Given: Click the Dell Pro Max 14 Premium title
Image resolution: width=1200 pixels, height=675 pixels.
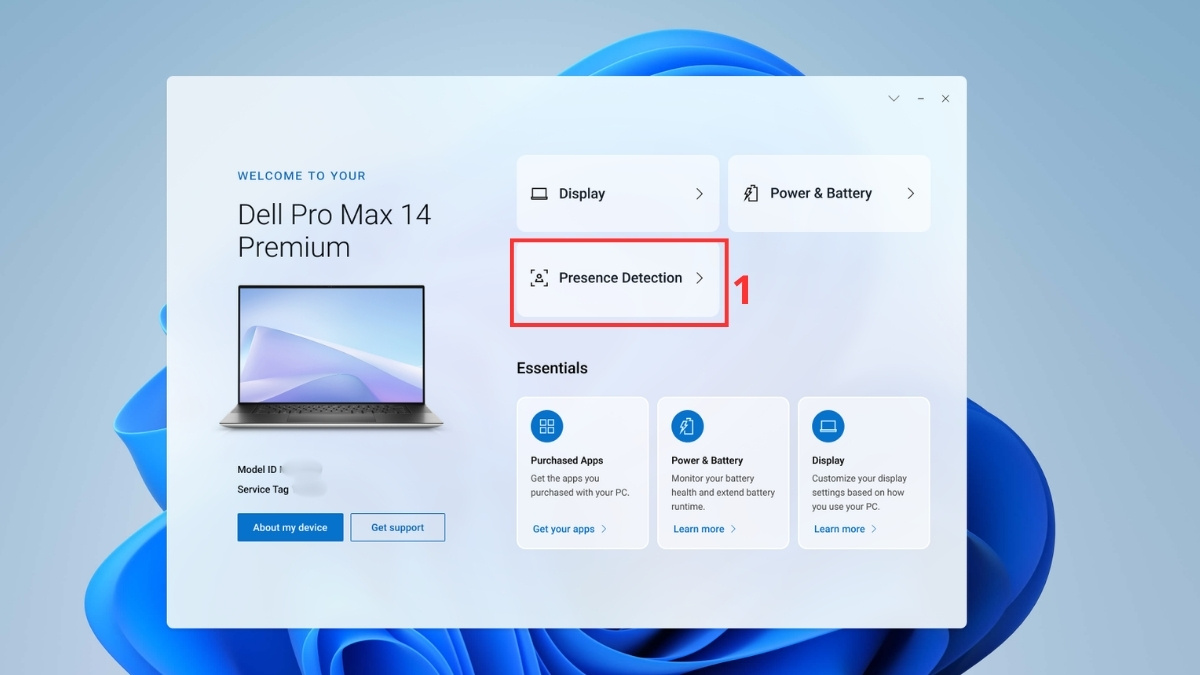Looking at the screenshot, I should 334,231.
